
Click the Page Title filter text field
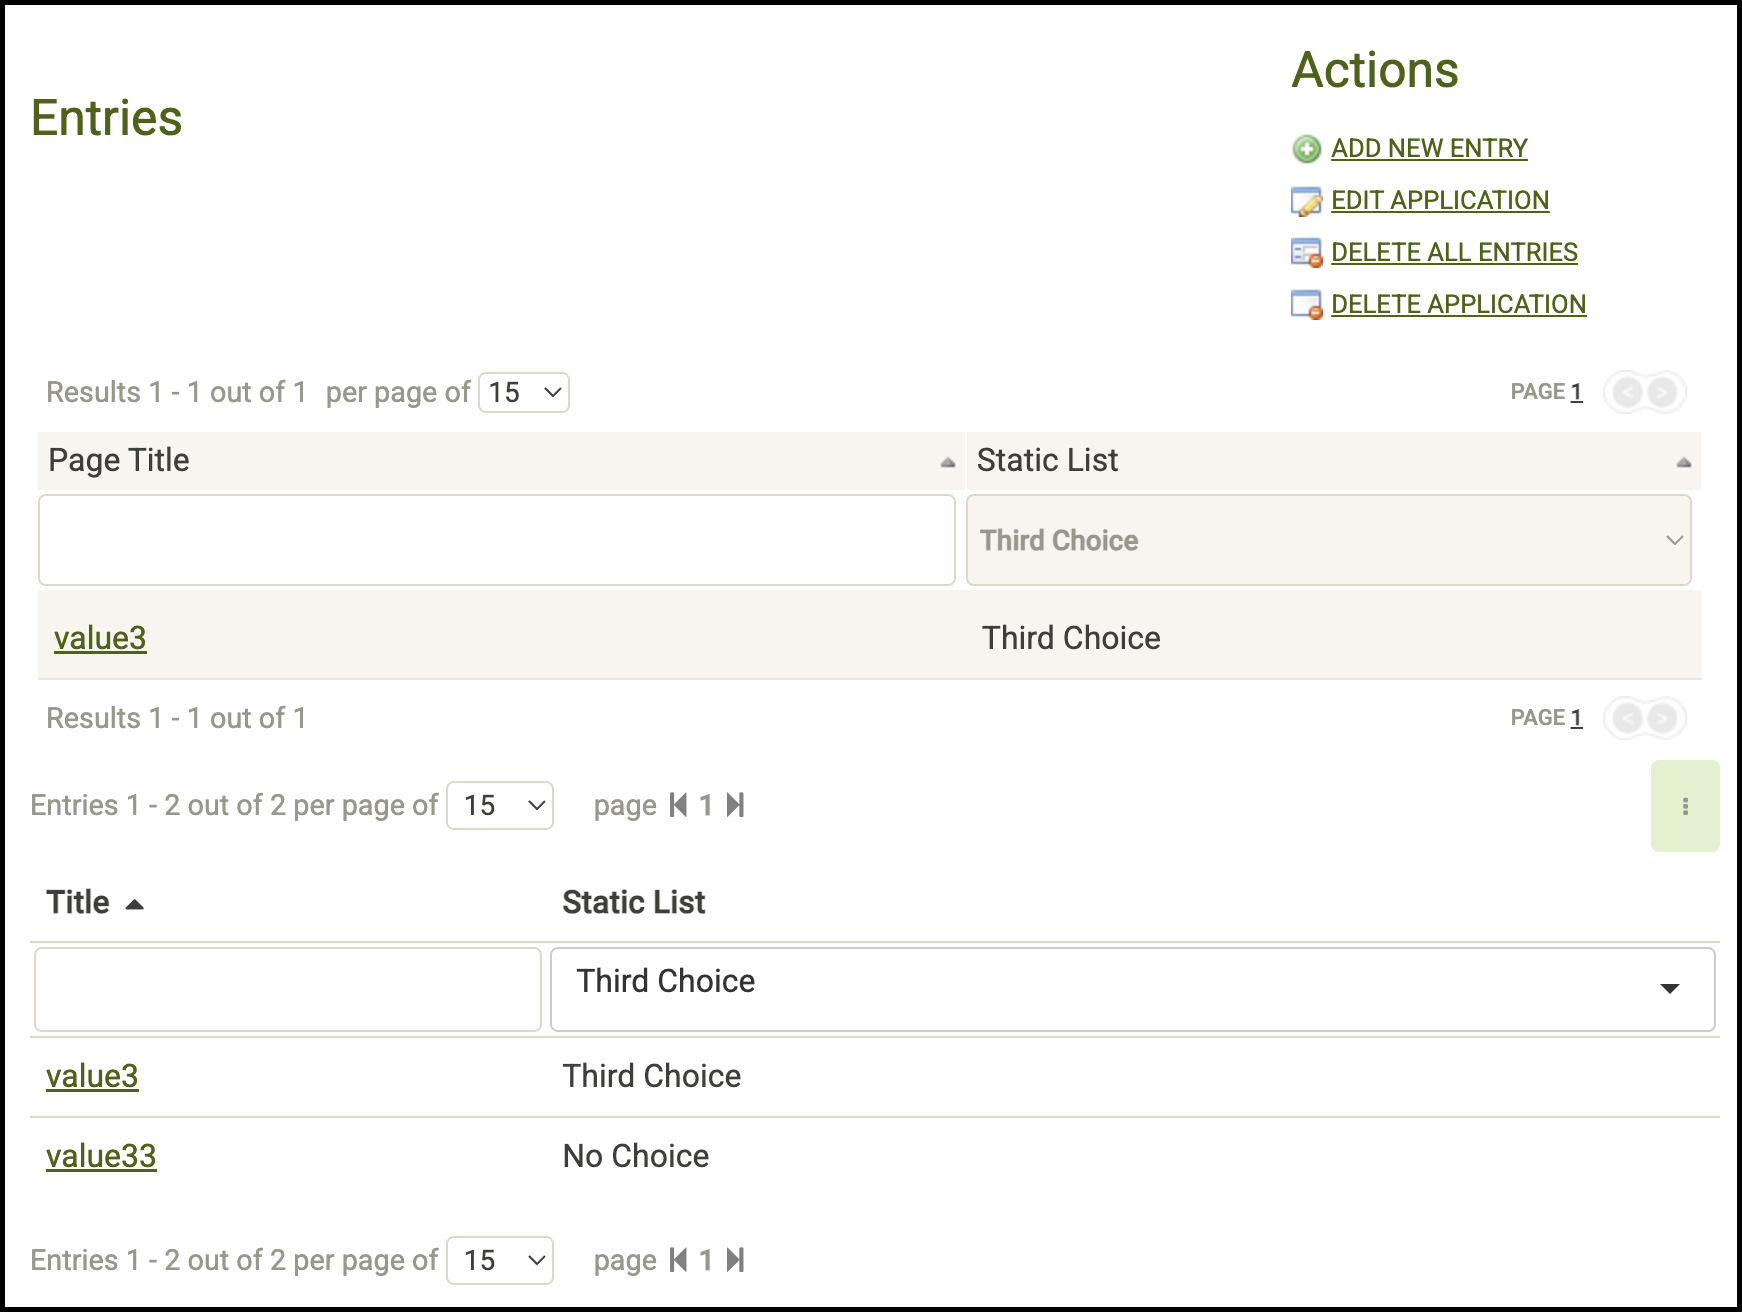496,540
